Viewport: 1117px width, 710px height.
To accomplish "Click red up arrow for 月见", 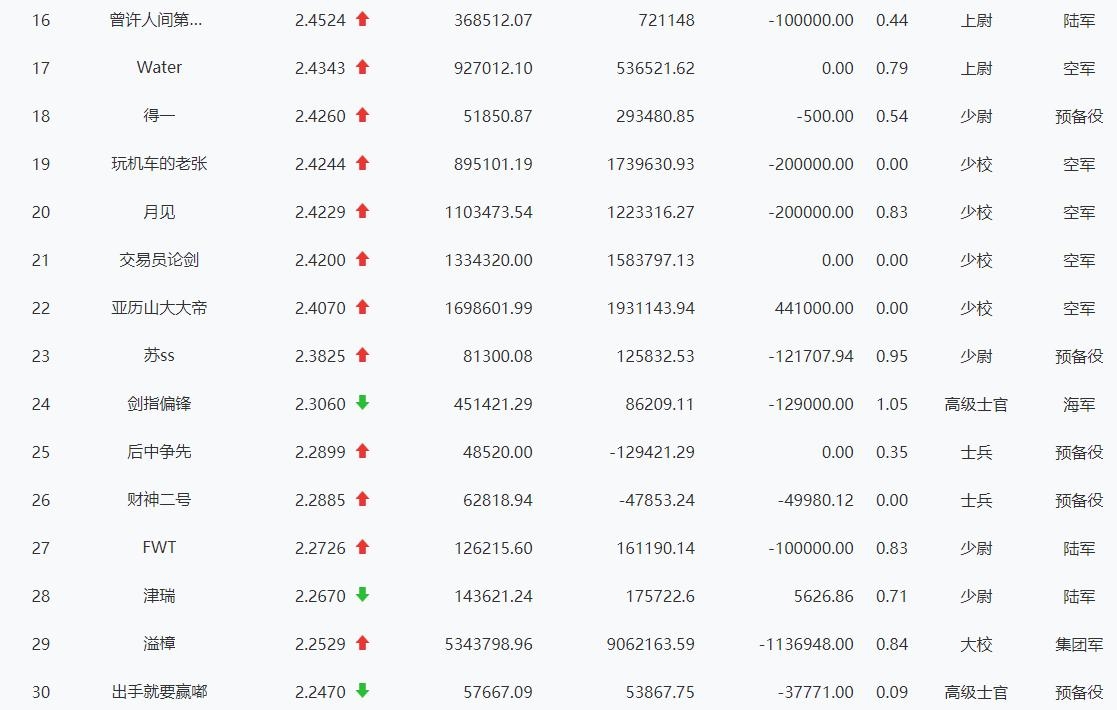I will coord(362,211).
